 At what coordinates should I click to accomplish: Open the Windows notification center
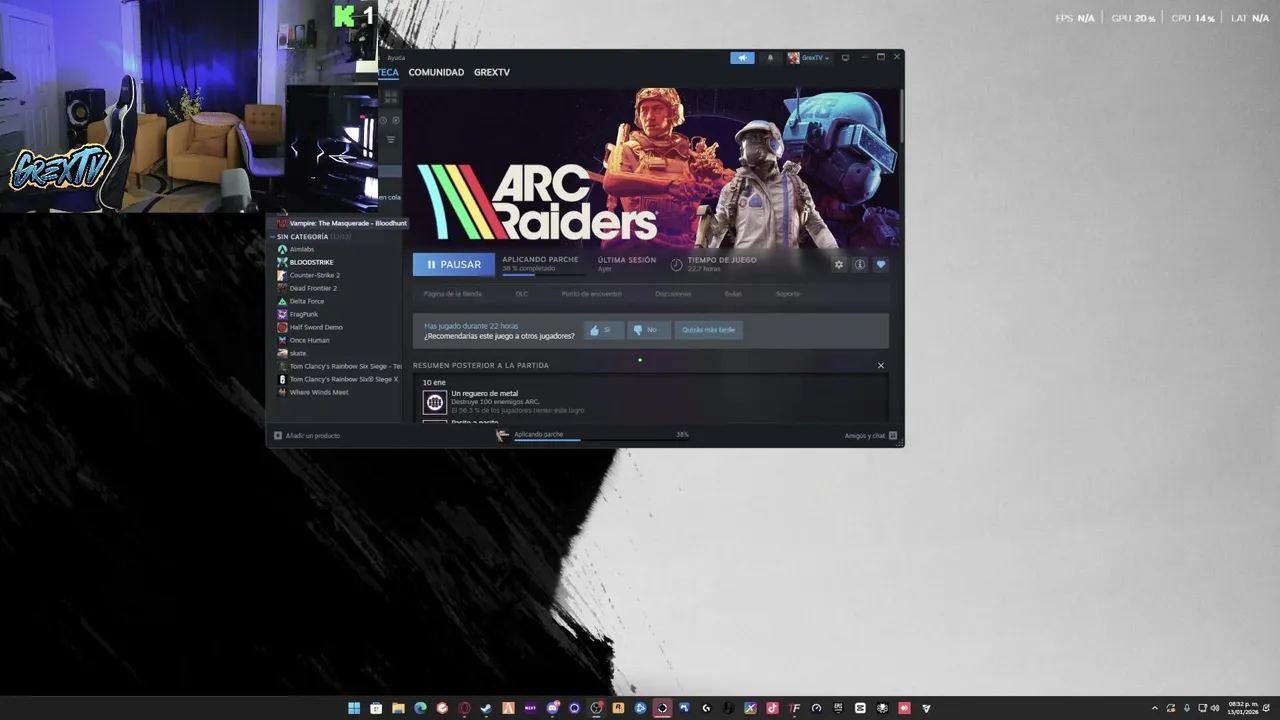1265,708
